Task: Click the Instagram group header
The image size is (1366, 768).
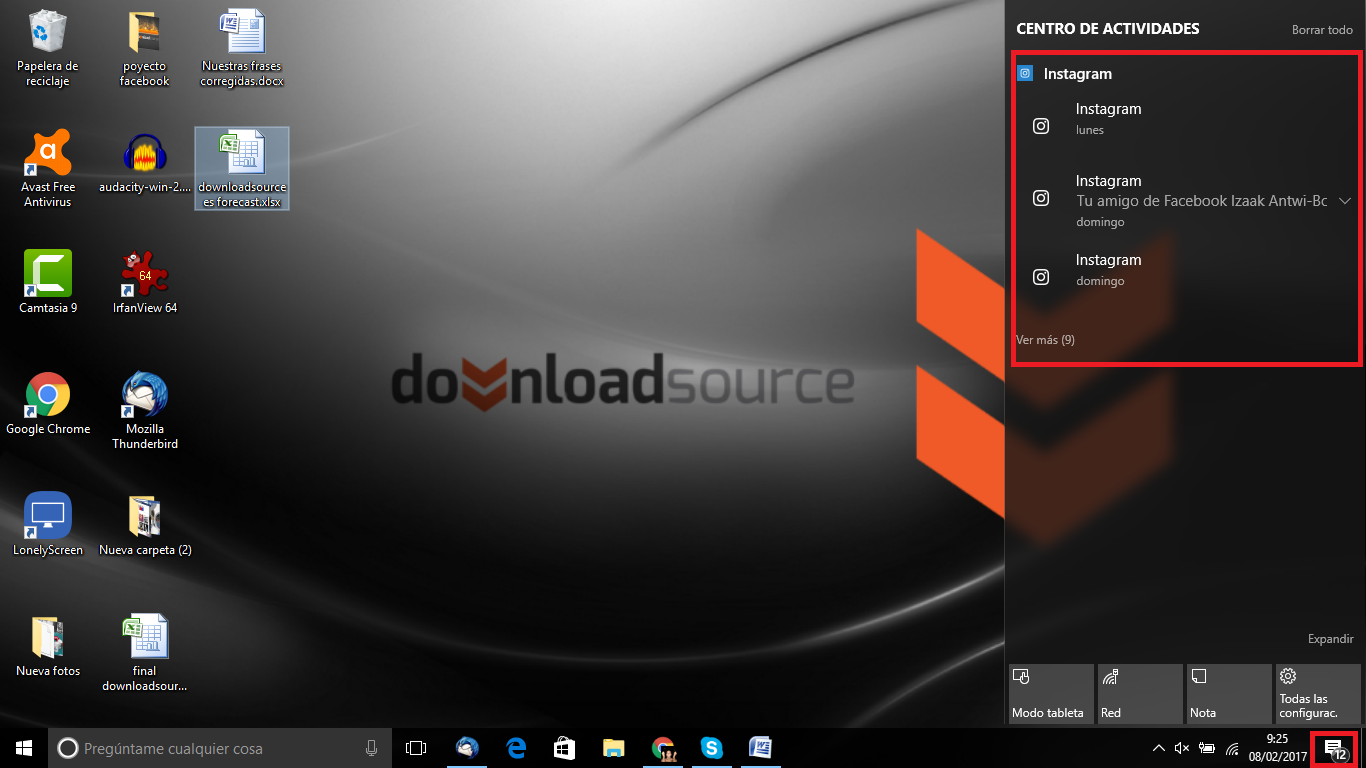Action: click(1078, 74)
